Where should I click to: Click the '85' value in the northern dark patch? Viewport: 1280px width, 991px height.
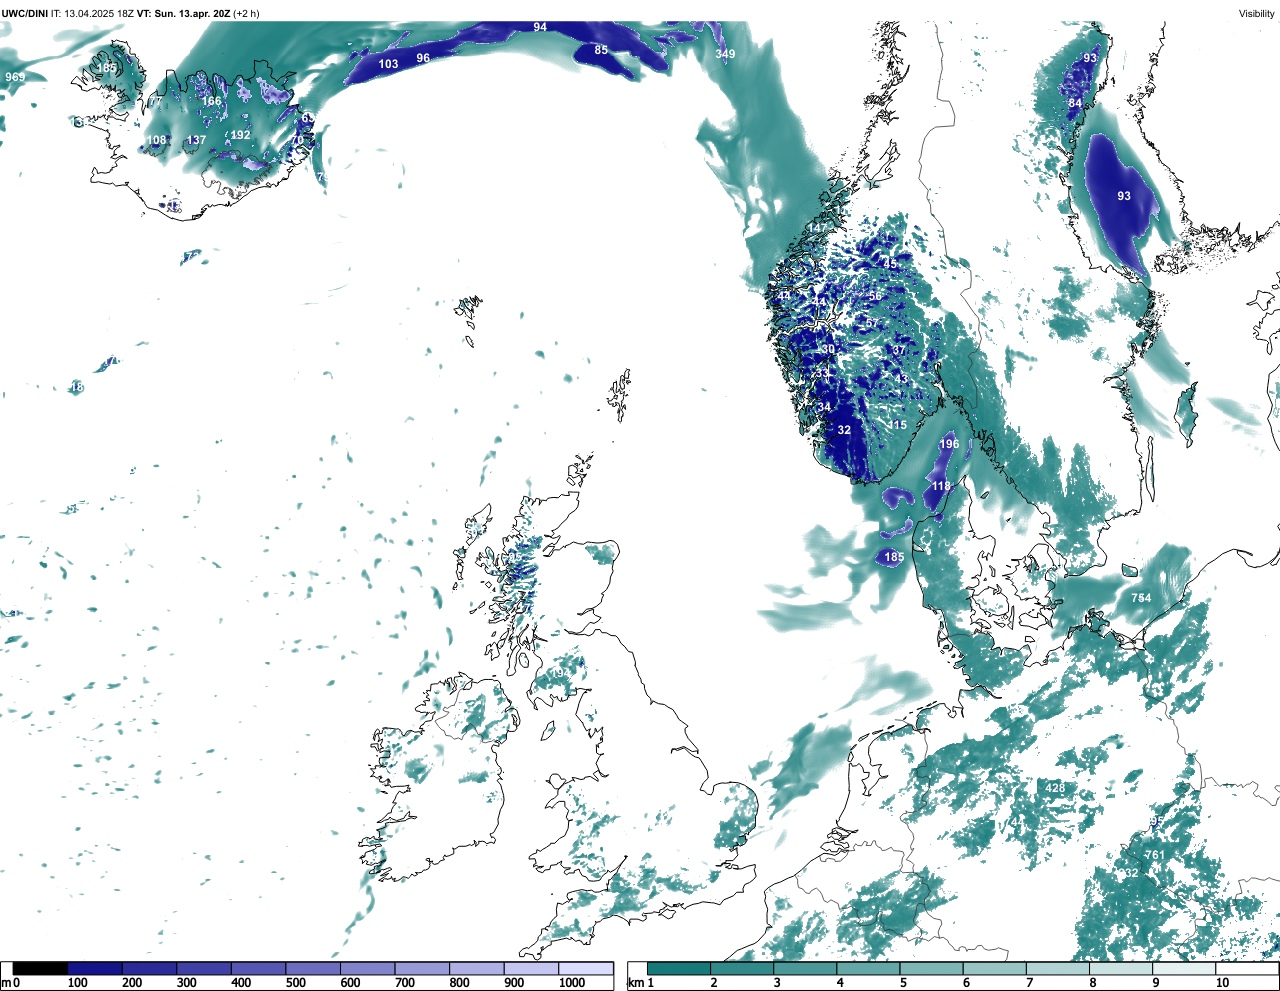click(x=601, y=50)
